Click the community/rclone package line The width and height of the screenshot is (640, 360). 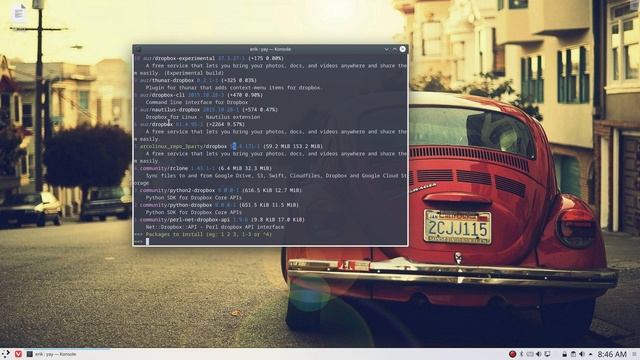[x=203, y=168]
